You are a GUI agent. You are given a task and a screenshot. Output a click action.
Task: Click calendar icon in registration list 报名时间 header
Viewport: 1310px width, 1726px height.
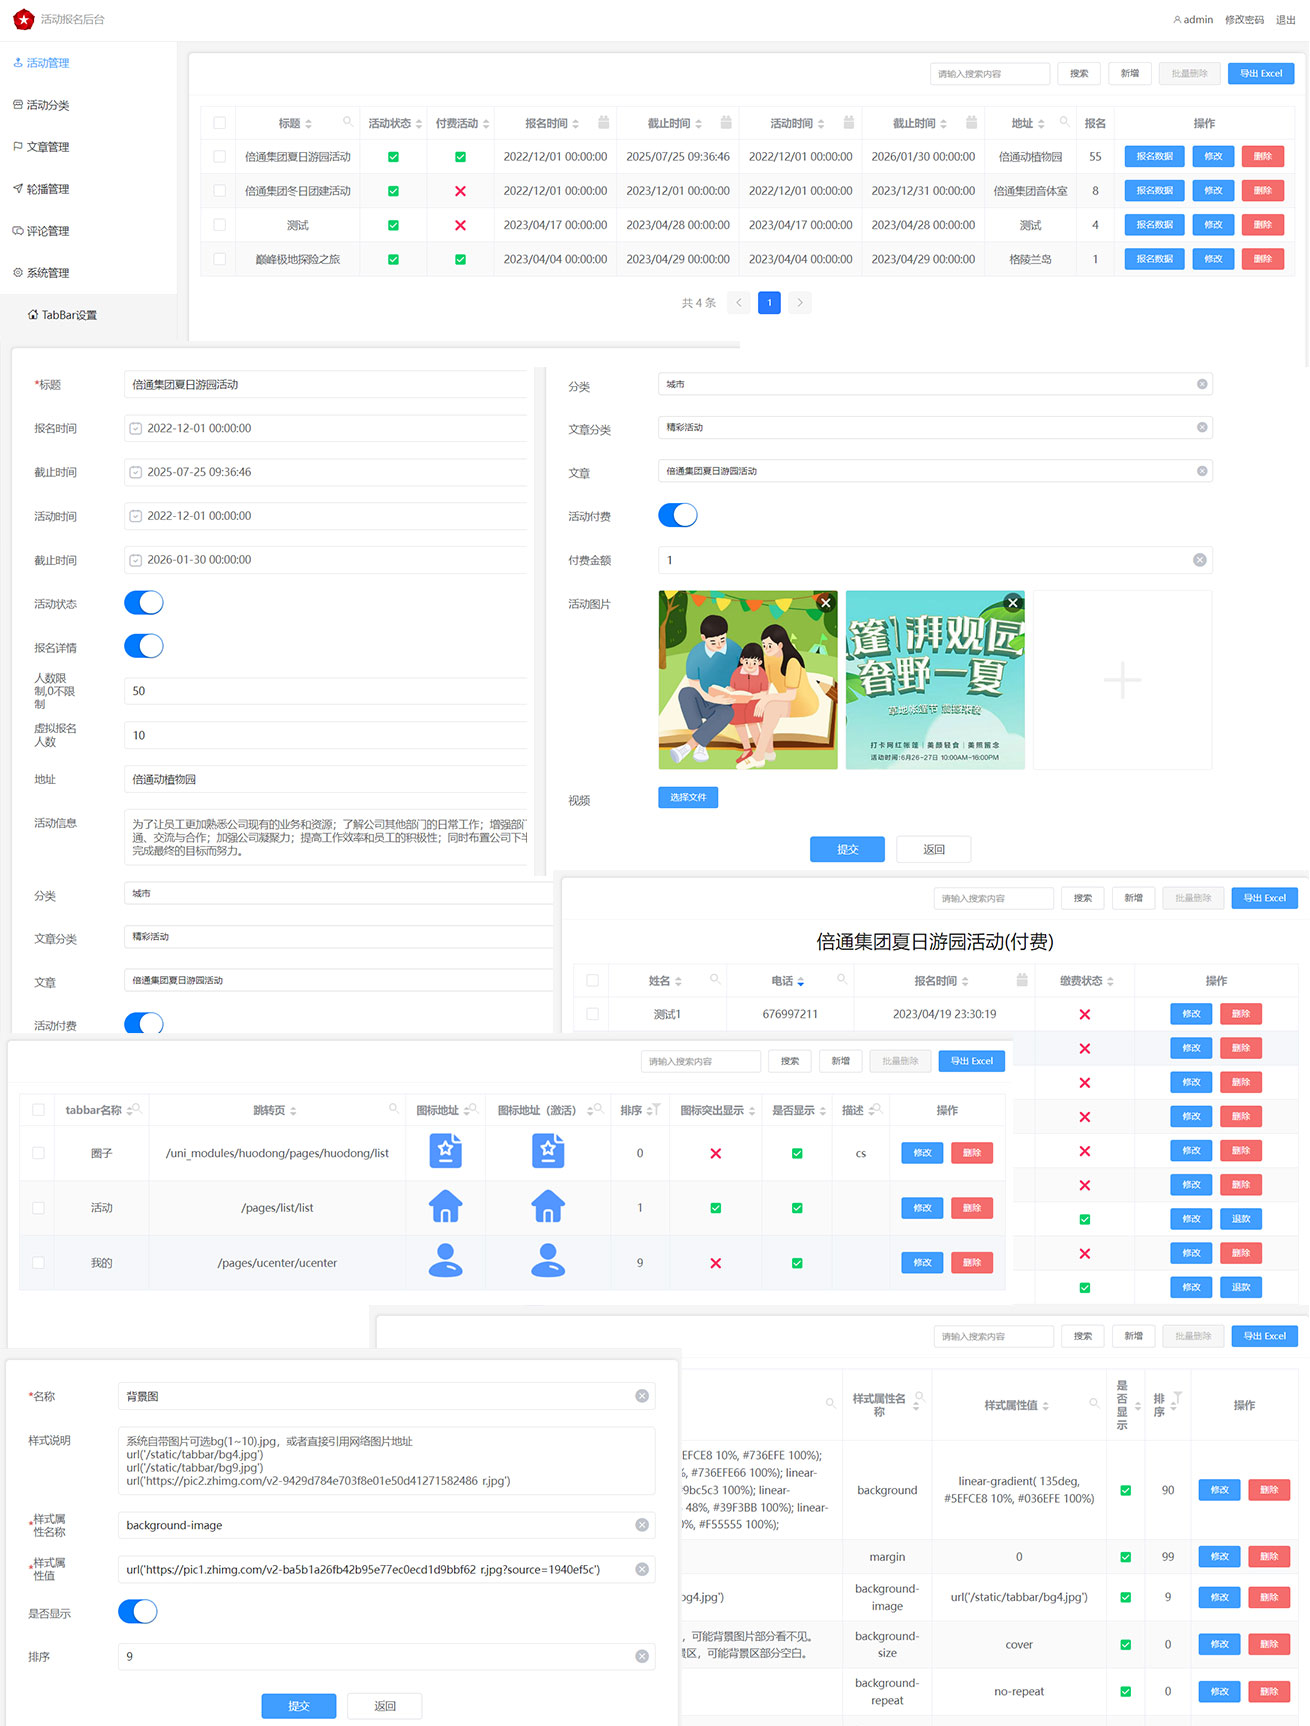(1022, 980)
